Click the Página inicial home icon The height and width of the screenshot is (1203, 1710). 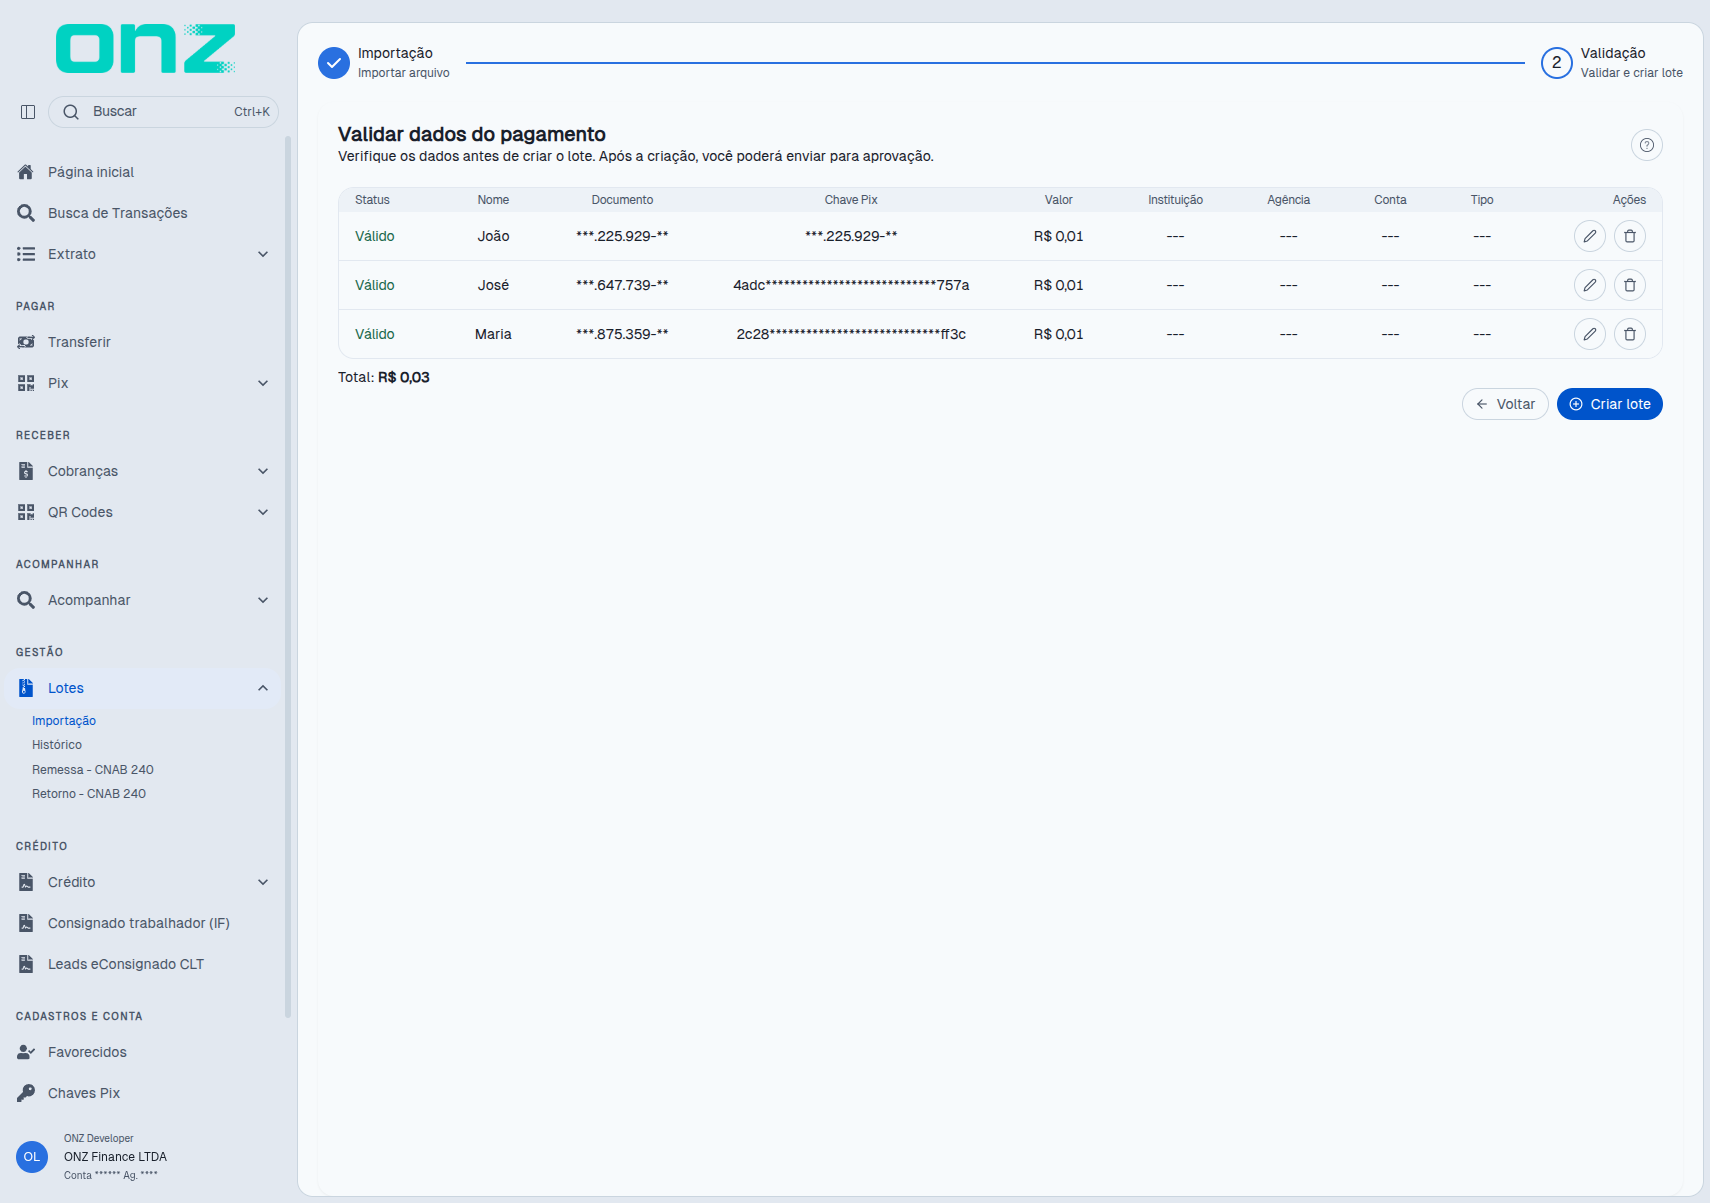pyautogui.click(x=26, y=172)
